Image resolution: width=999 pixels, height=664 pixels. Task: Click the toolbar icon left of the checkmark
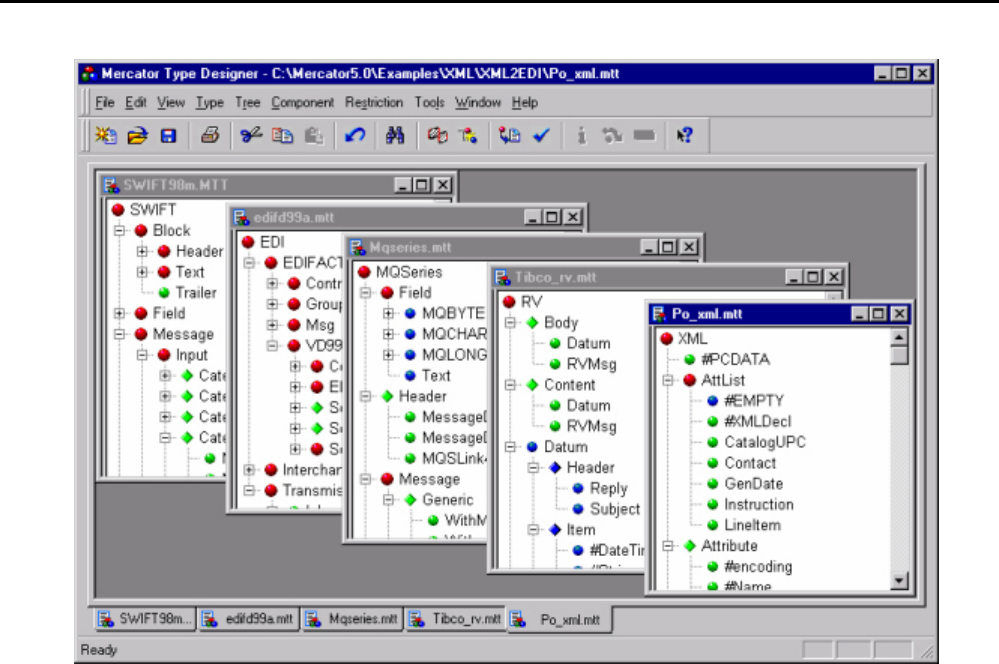[509, 136]
